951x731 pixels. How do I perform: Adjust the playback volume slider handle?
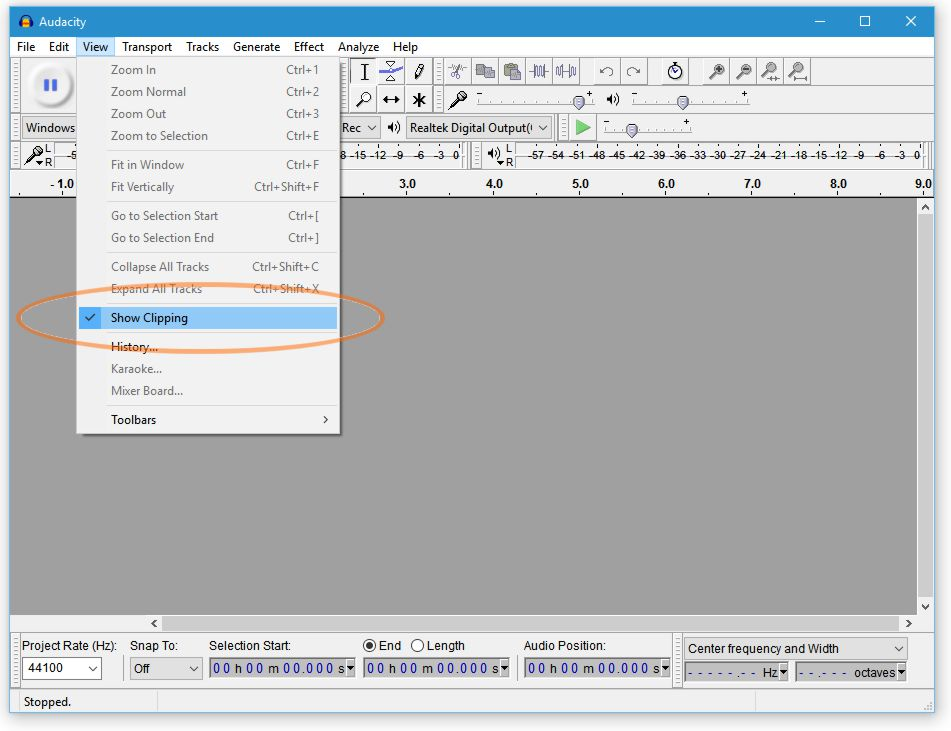(x=683, y=102)
